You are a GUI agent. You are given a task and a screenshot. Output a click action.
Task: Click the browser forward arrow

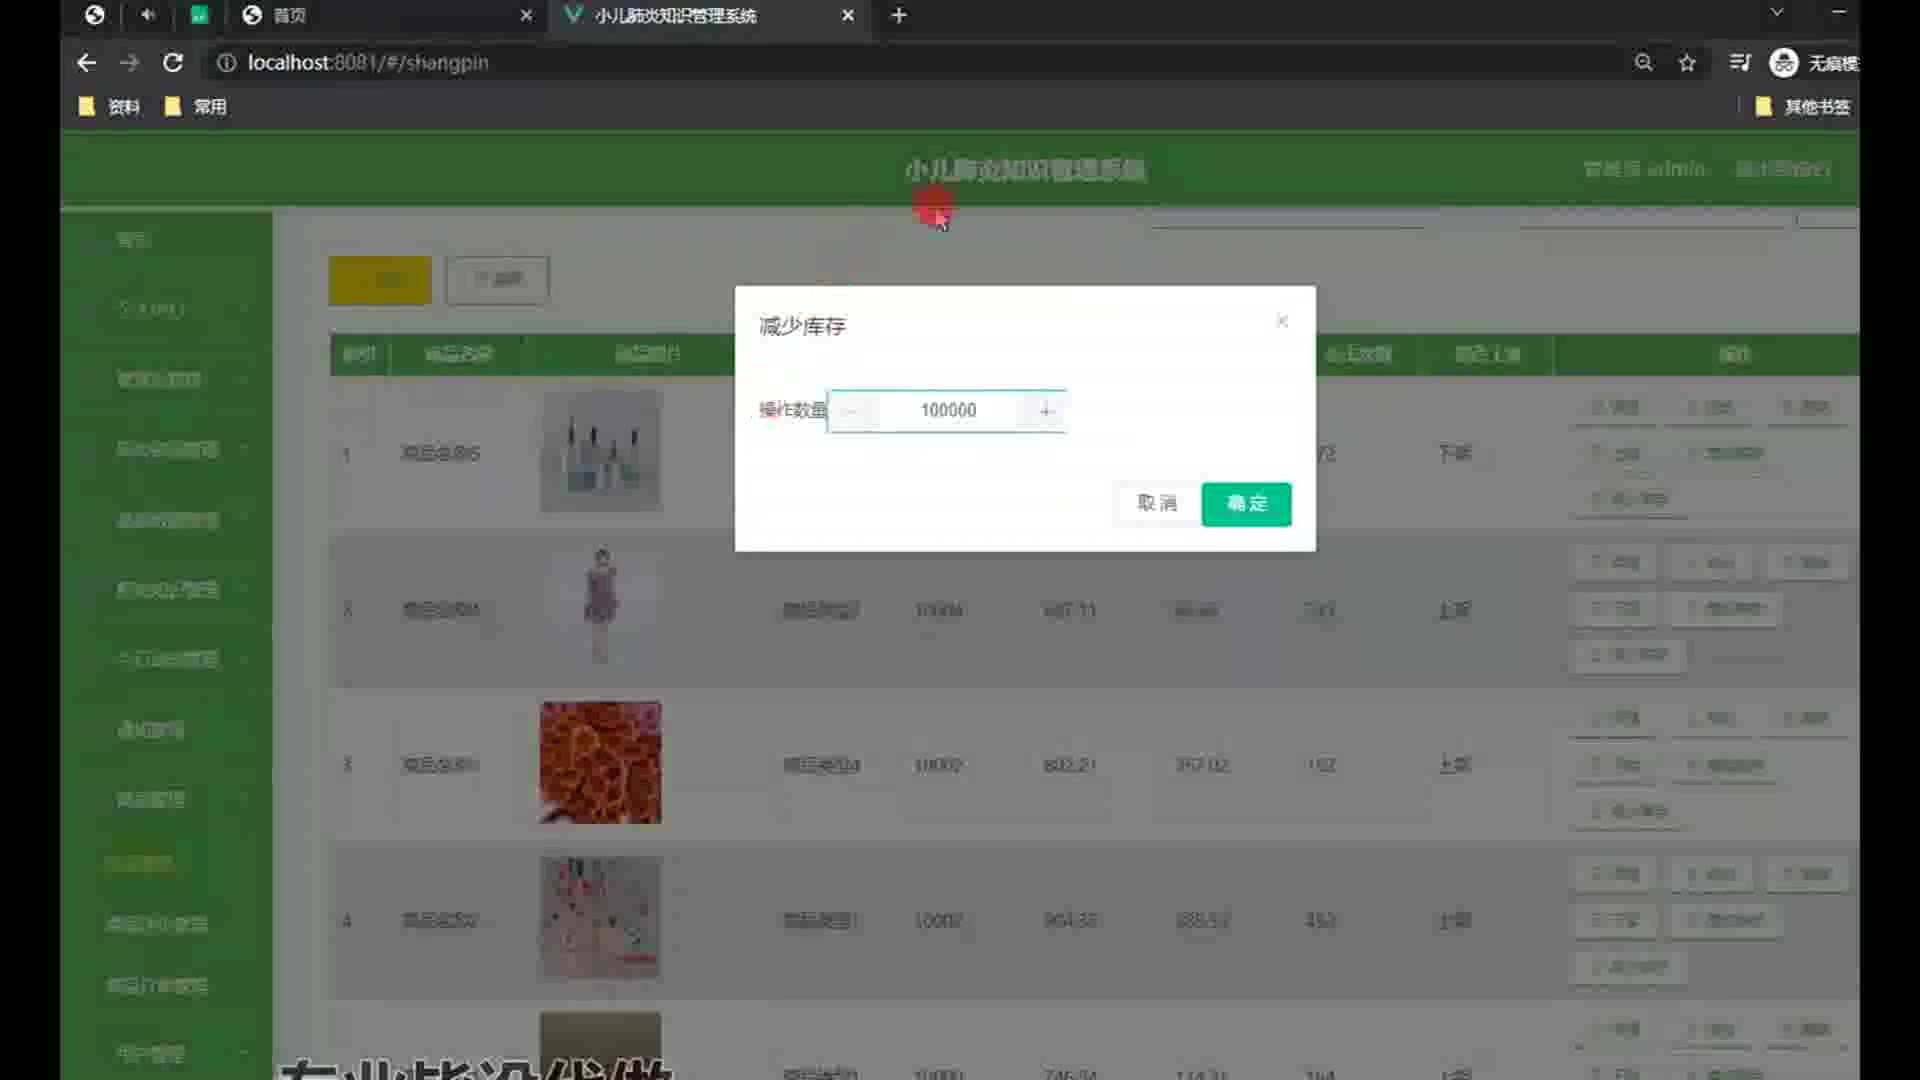click(130, 62)
